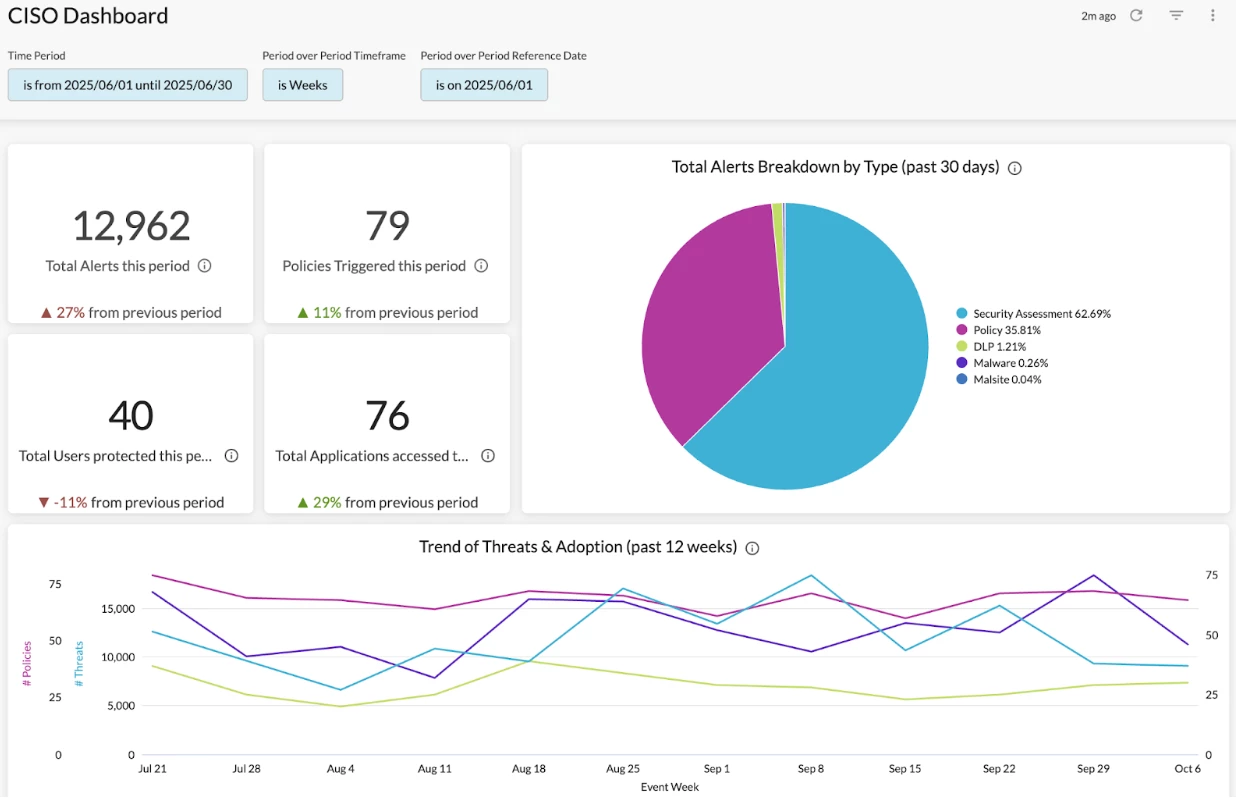Click the '2m ago' refresh timestamp
Screen dimensions: 1236x798
tap(1098, 16)
